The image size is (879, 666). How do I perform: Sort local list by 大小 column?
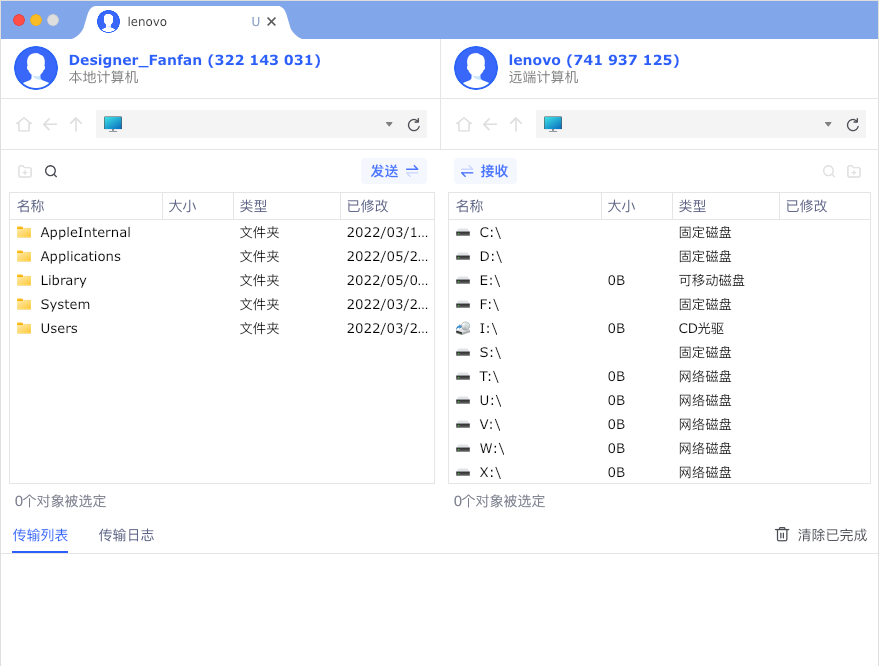coord(198,206)
